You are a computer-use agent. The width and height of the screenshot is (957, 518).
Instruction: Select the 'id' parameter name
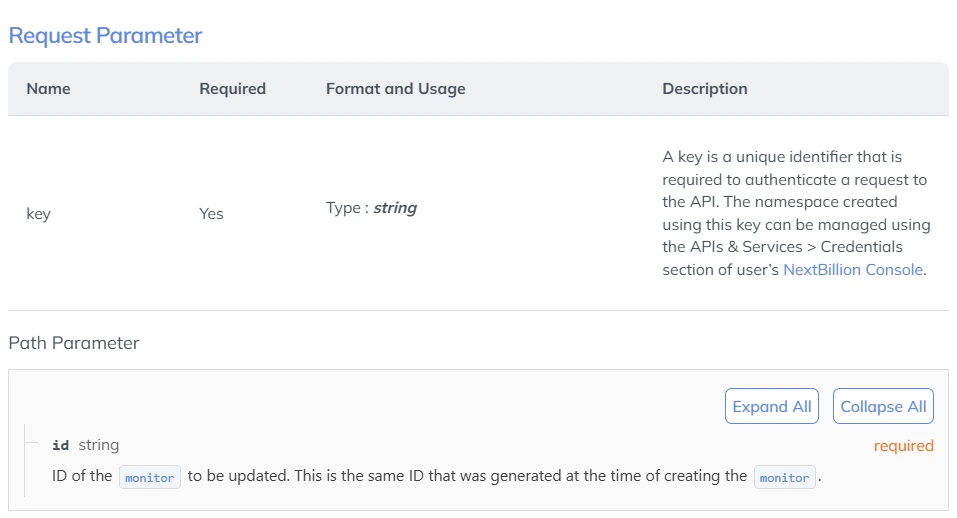click(x=60, y=445)
